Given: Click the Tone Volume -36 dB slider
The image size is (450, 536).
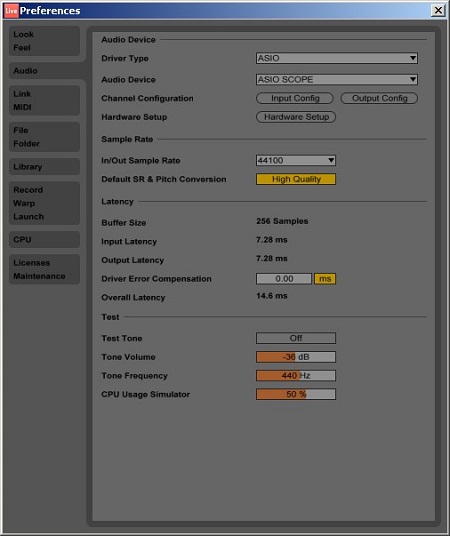Looking at the screenshot, I should pos(296,357).
